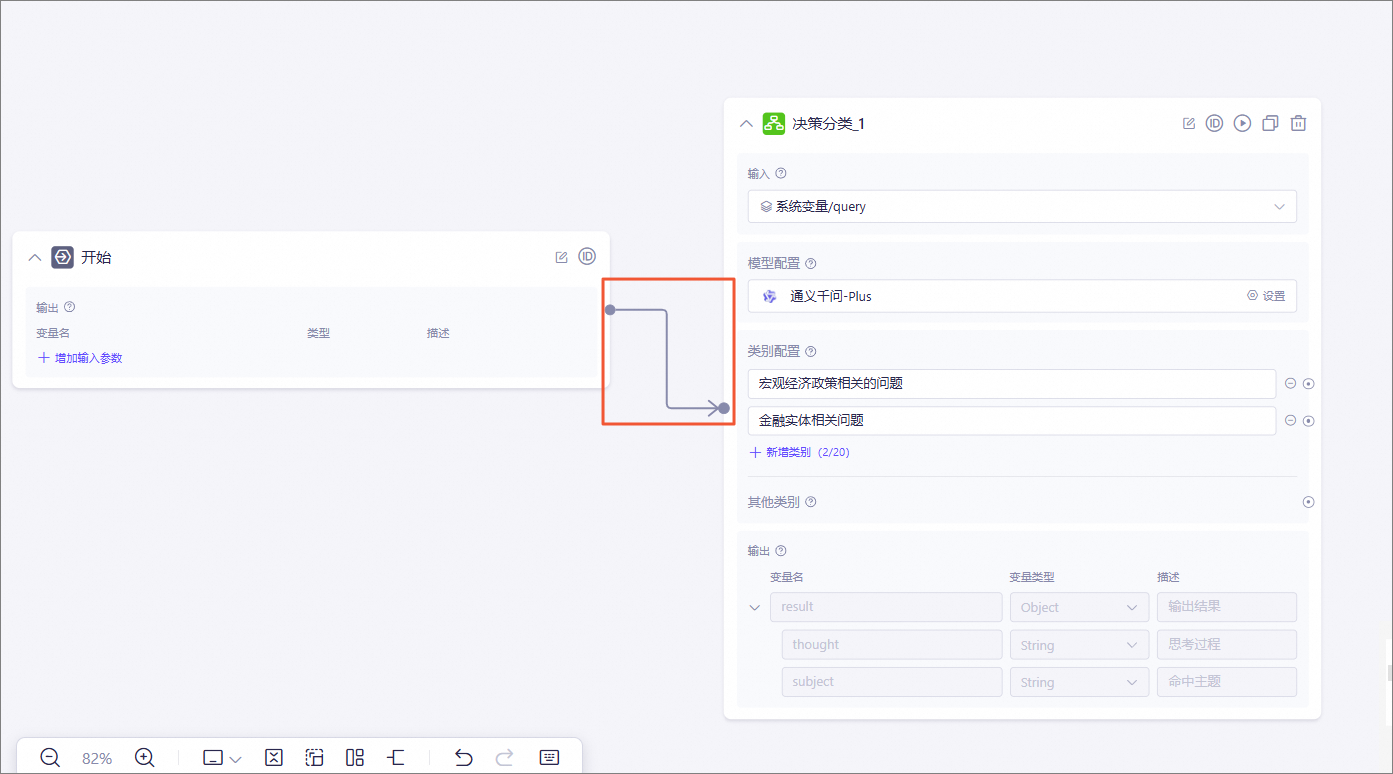Click the branch connector toolbar icon

point(395,758)
